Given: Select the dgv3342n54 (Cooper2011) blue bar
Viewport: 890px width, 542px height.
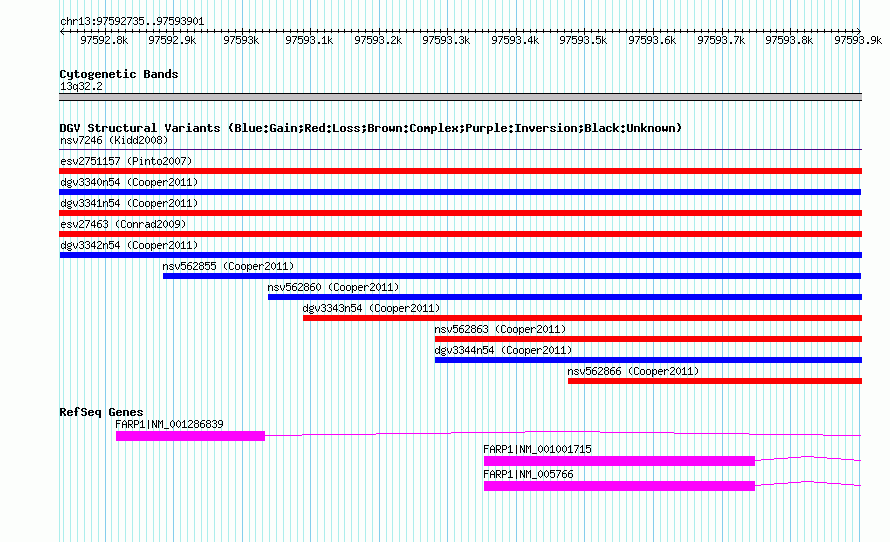Looking at the screenshot, I should tap(460, 255).
